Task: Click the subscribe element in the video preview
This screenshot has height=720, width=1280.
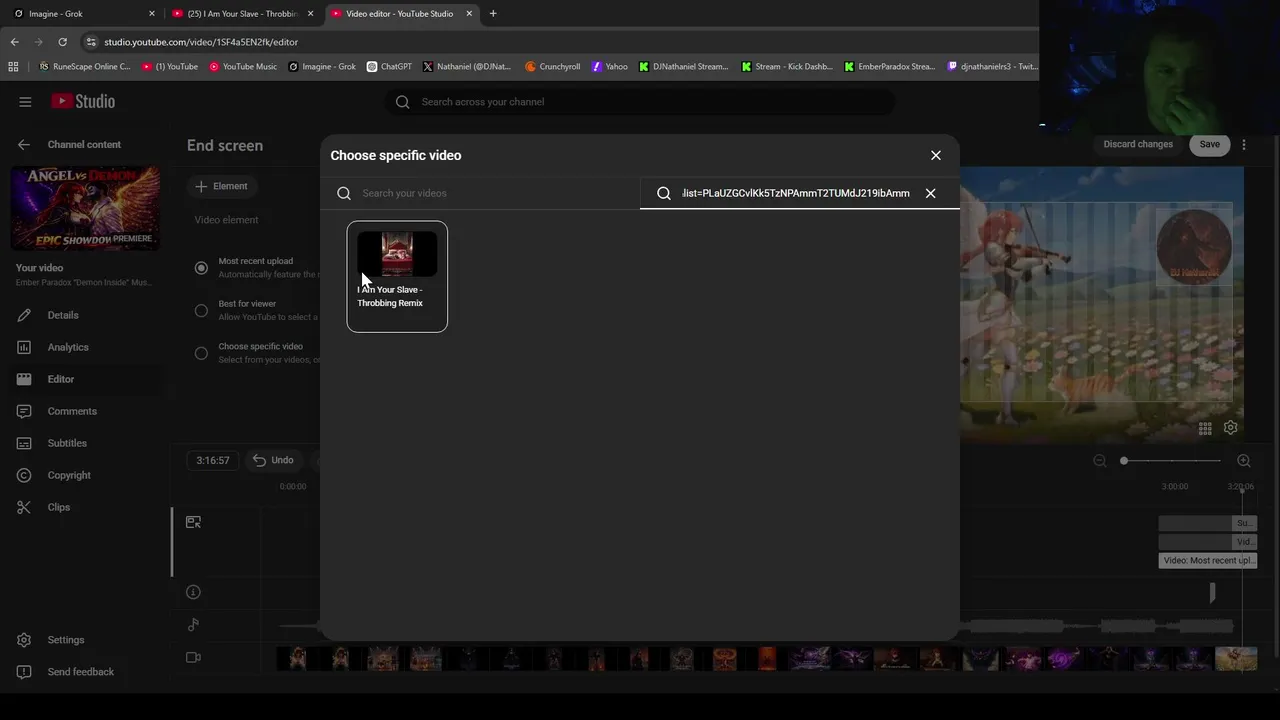Action: (x=1194, y=245)
